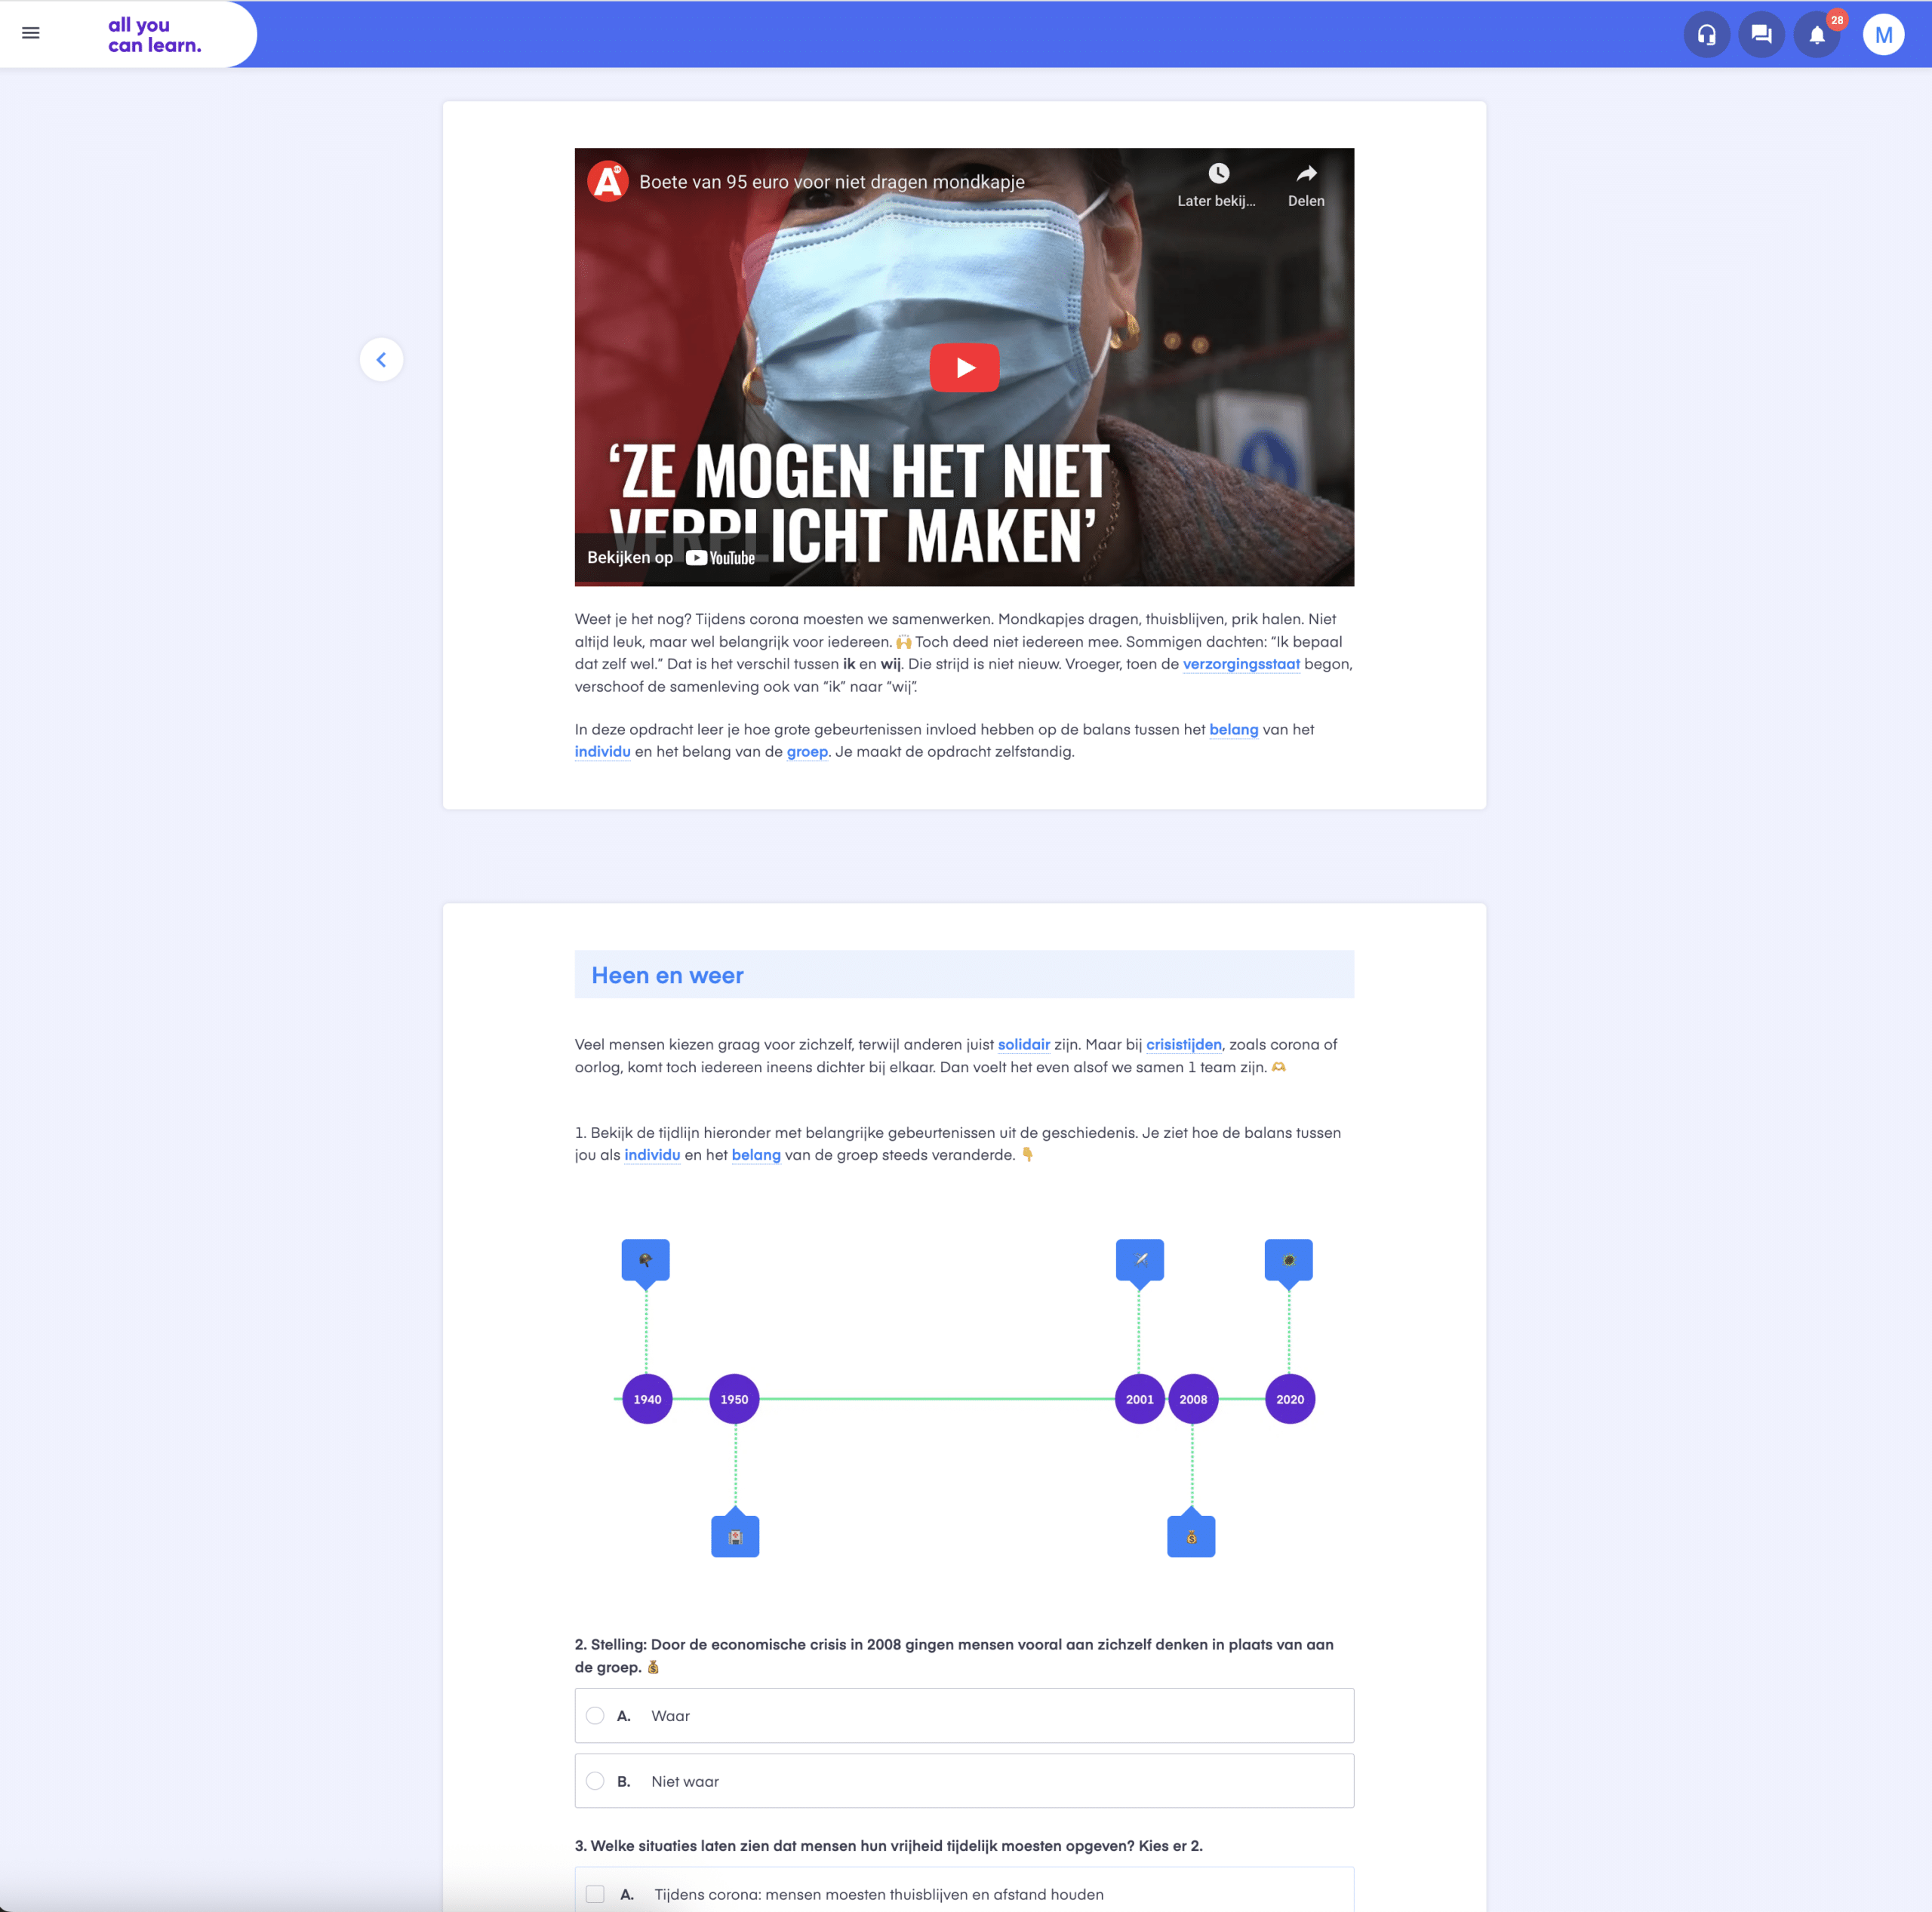Open the crisistijden glossary link

tap(1183, 1044)
